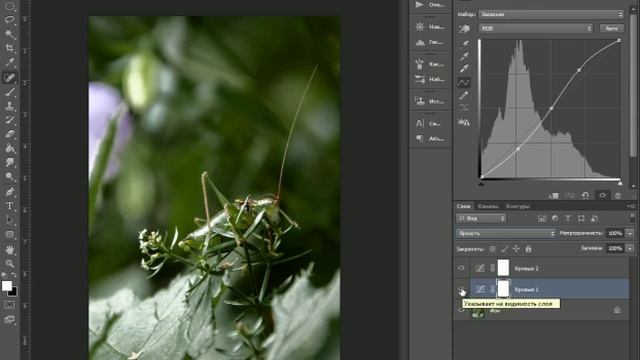This screenshot has width=640, height=360.
Task: Select the Zoom tool
Action: coord(10,263)
